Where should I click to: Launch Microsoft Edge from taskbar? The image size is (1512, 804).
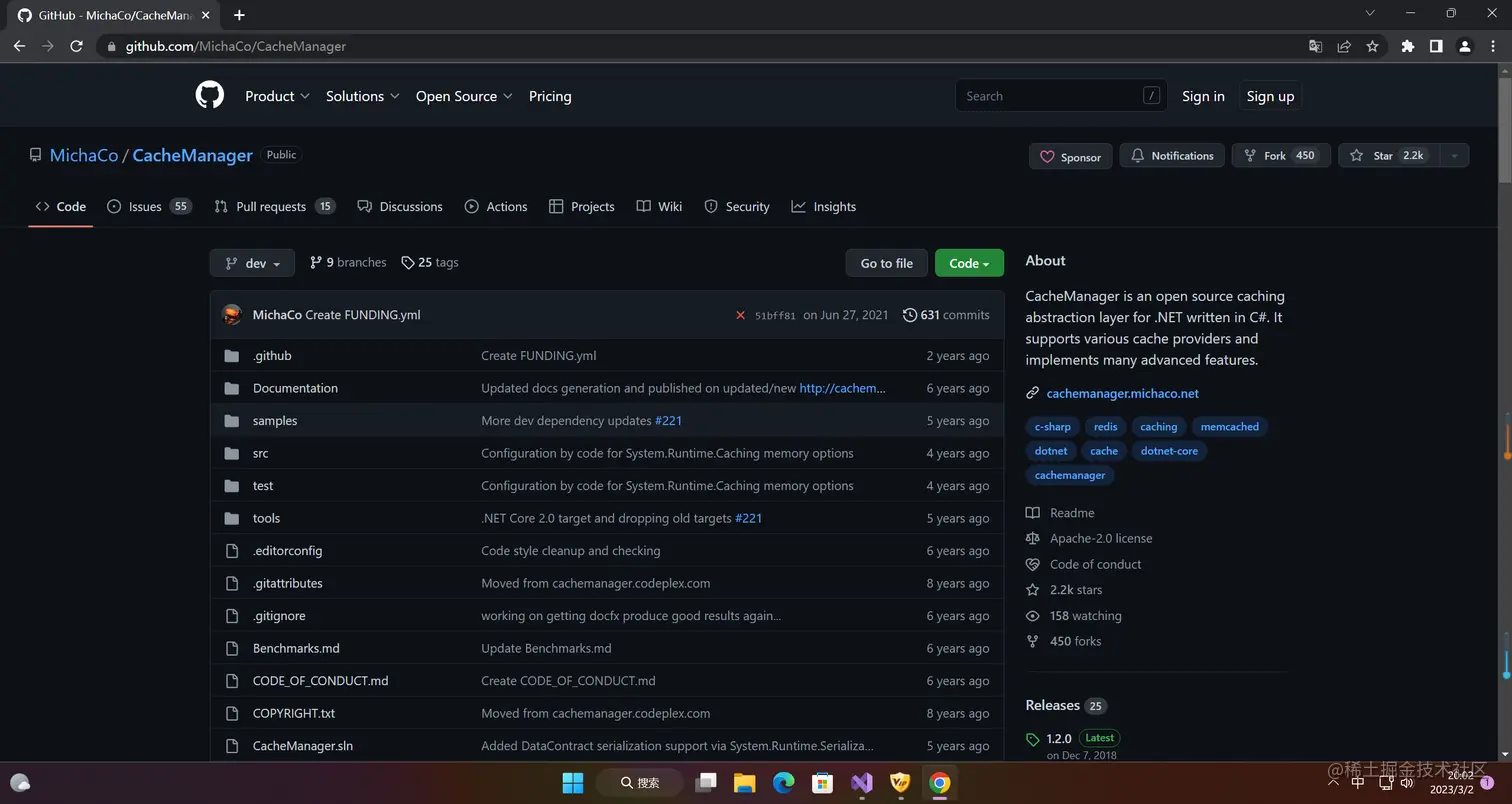[783, 782]
